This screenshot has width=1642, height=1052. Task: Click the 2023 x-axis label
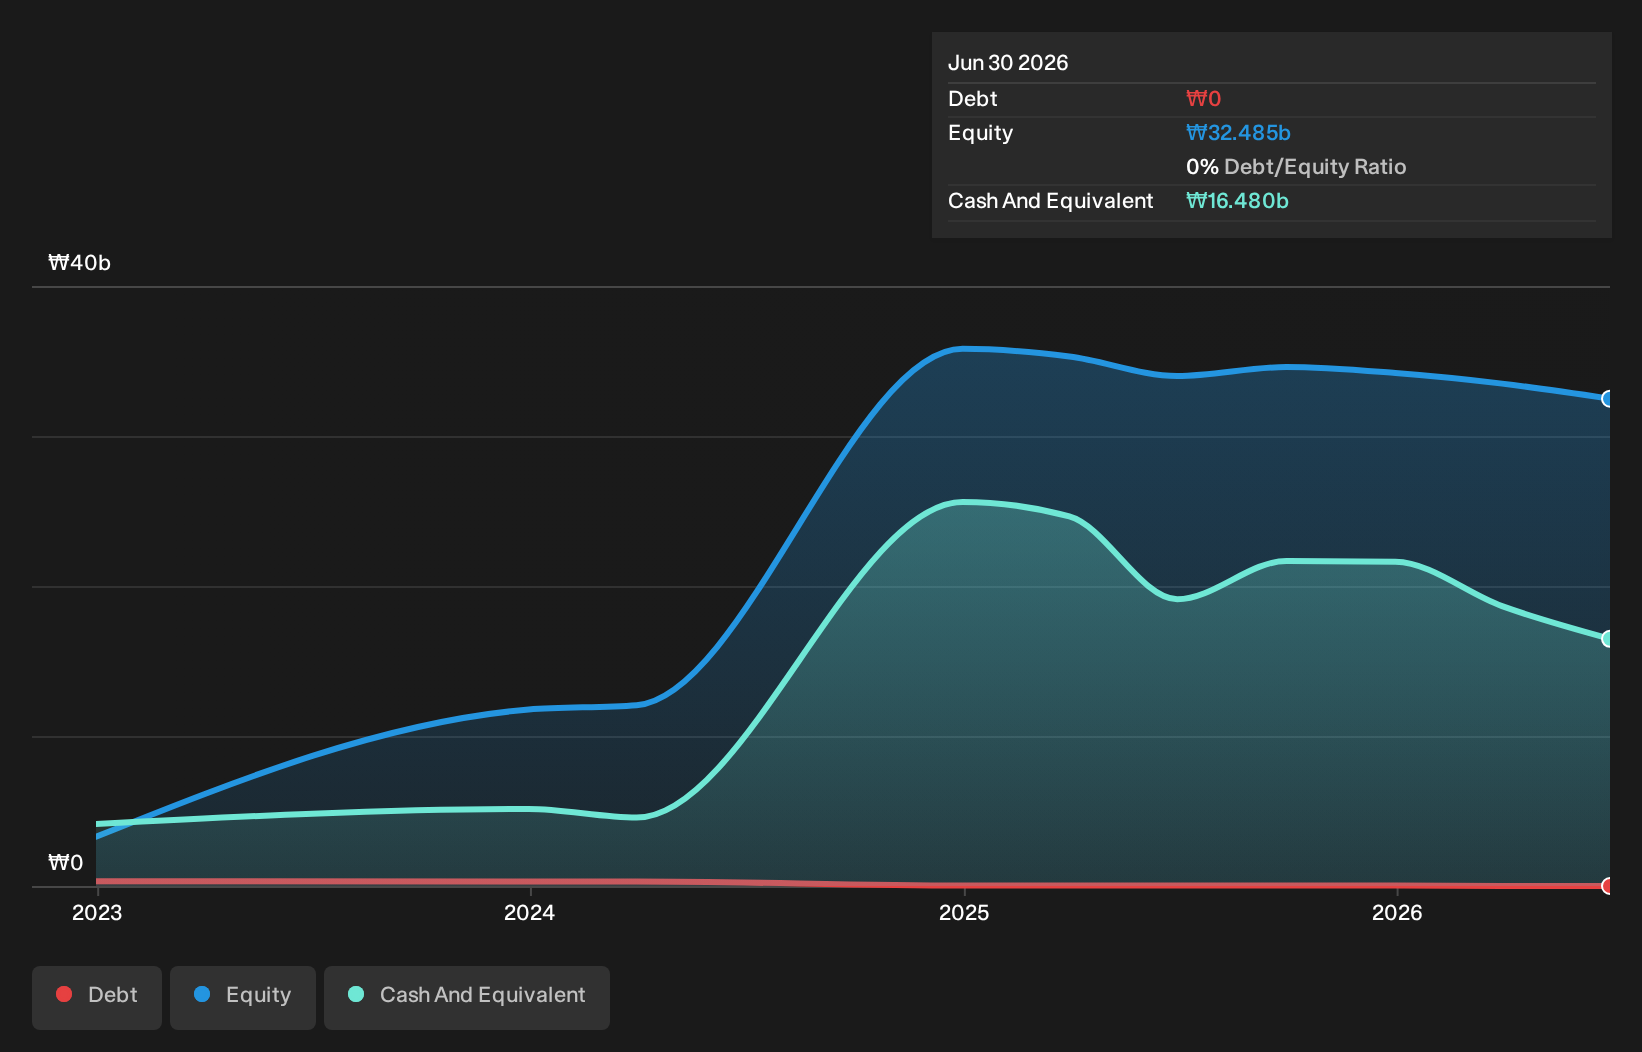point(97,912)
